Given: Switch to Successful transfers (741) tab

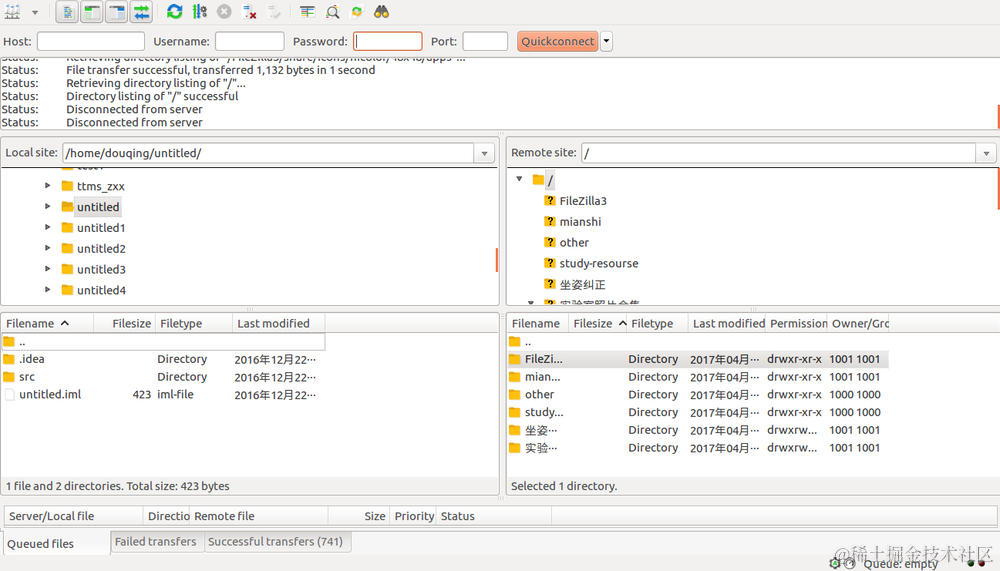Looking at the screenshot, I should tap(275, 542).
